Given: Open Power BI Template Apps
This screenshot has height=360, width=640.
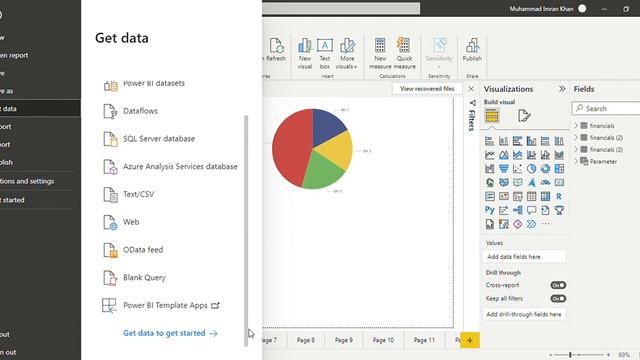Looking at the screenshot, I should [161, 305].
